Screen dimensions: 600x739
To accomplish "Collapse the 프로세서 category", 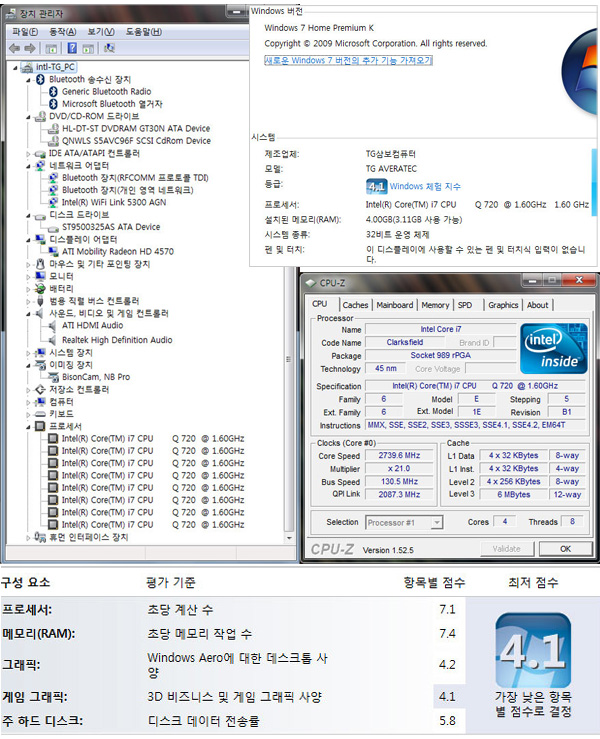I will [x=28, y=427].
